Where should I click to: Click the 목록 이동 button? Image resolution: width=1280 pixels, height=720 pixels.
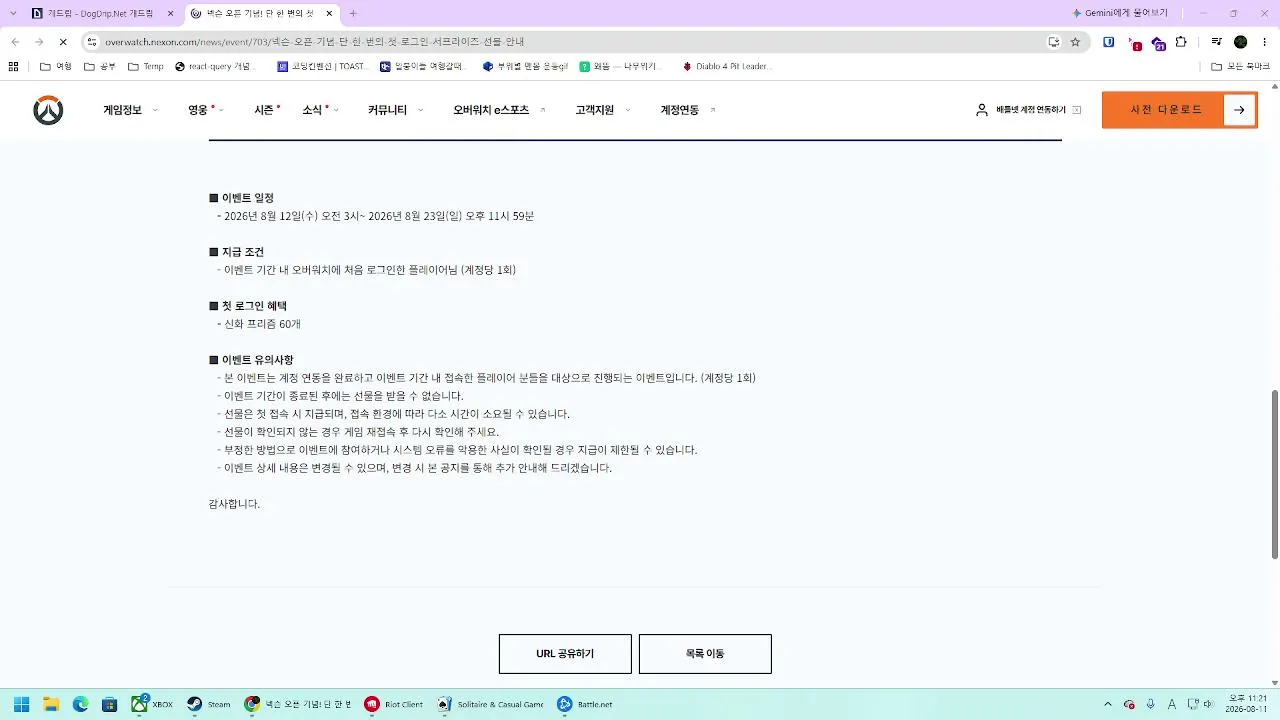pos(705,654)
